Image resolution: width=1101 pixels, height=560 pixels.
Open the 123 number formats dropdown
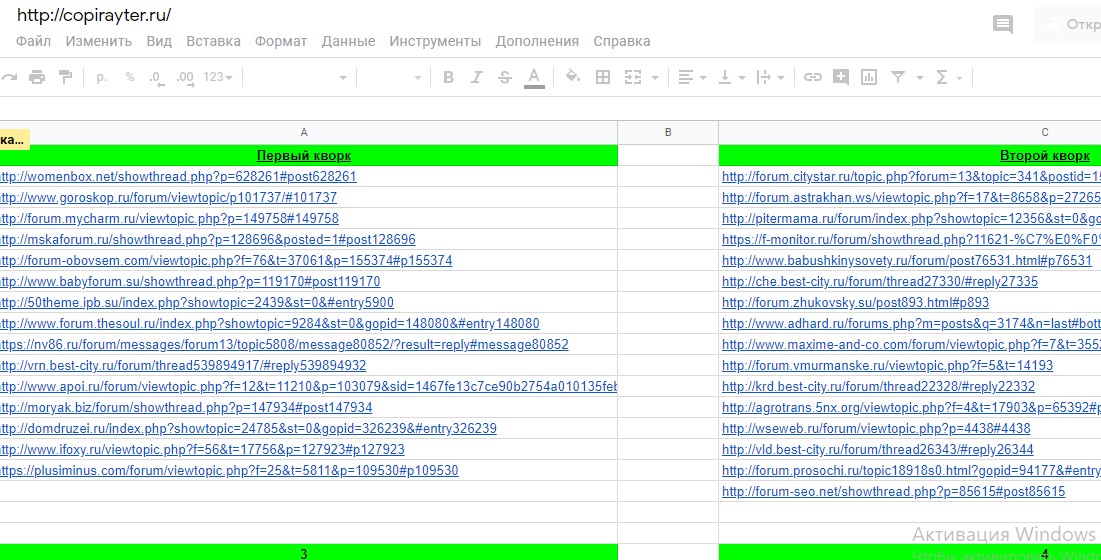218,77
